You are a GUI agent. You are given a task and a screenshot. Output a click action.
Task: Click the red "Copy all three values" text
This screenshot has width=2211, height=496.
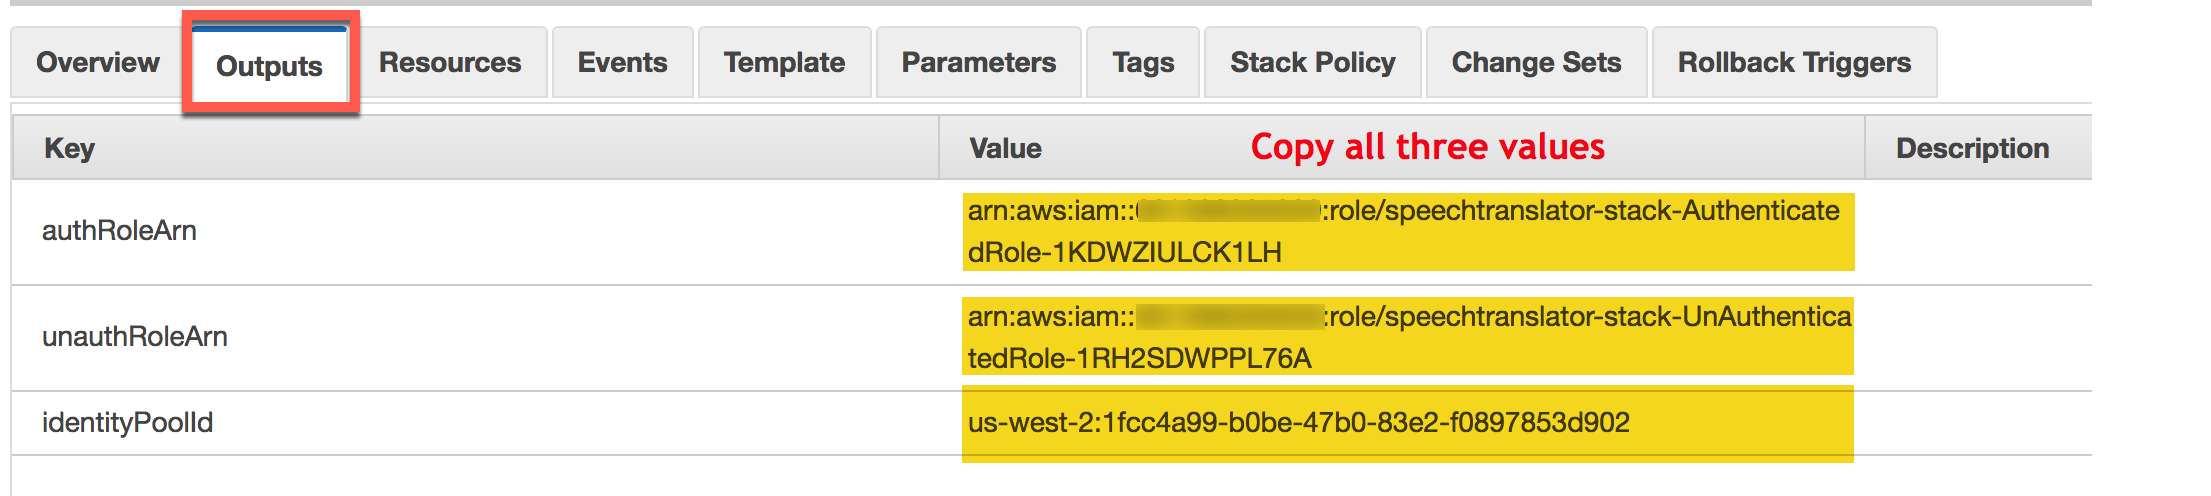pos(1427,147)
